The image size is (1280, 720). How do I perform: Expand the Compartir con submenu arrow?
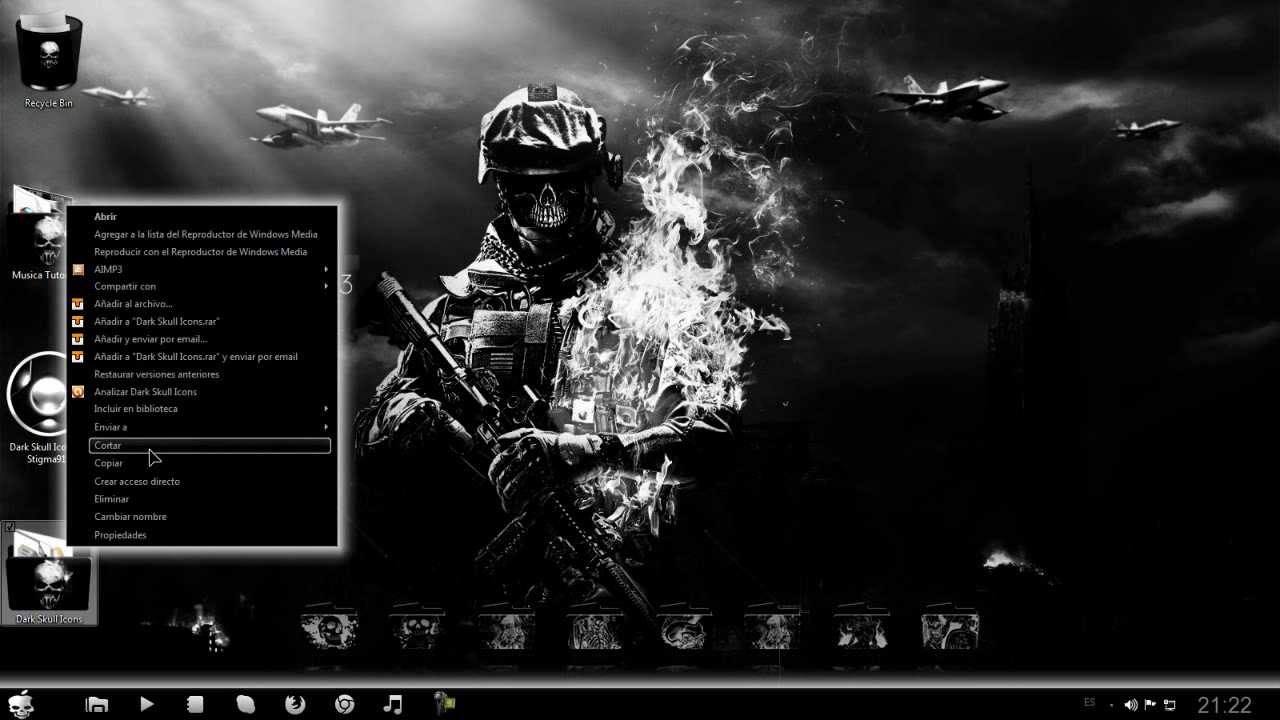tap(326, 287)
